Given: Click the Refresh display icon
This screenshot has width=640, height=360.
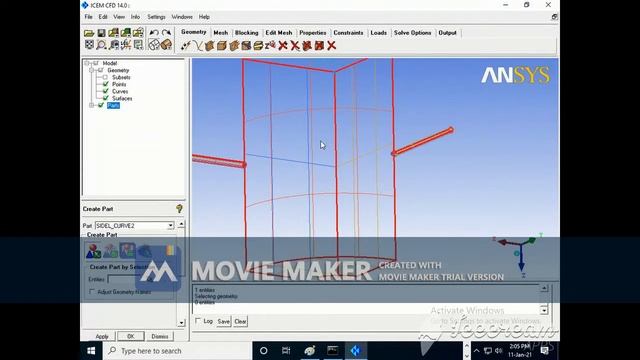Looking at the screenshot, I should (138, 45).
